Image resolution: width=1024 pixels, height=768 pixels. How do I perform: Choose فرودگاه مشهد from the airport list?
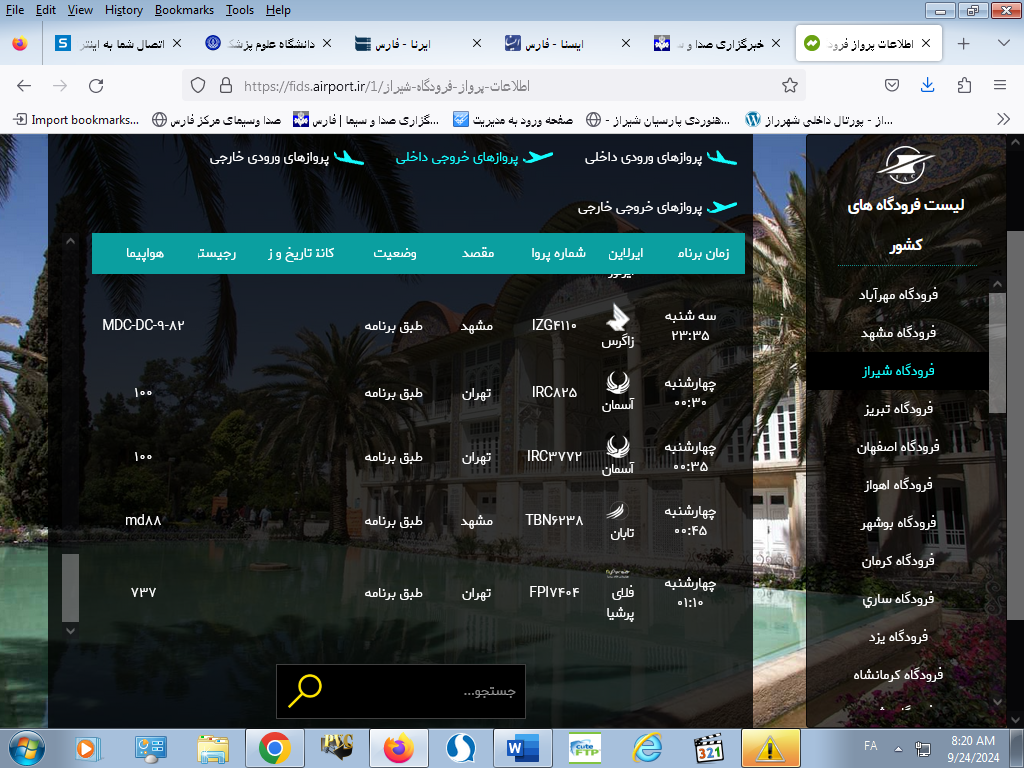pyautogui.click(x=897, y=333)
